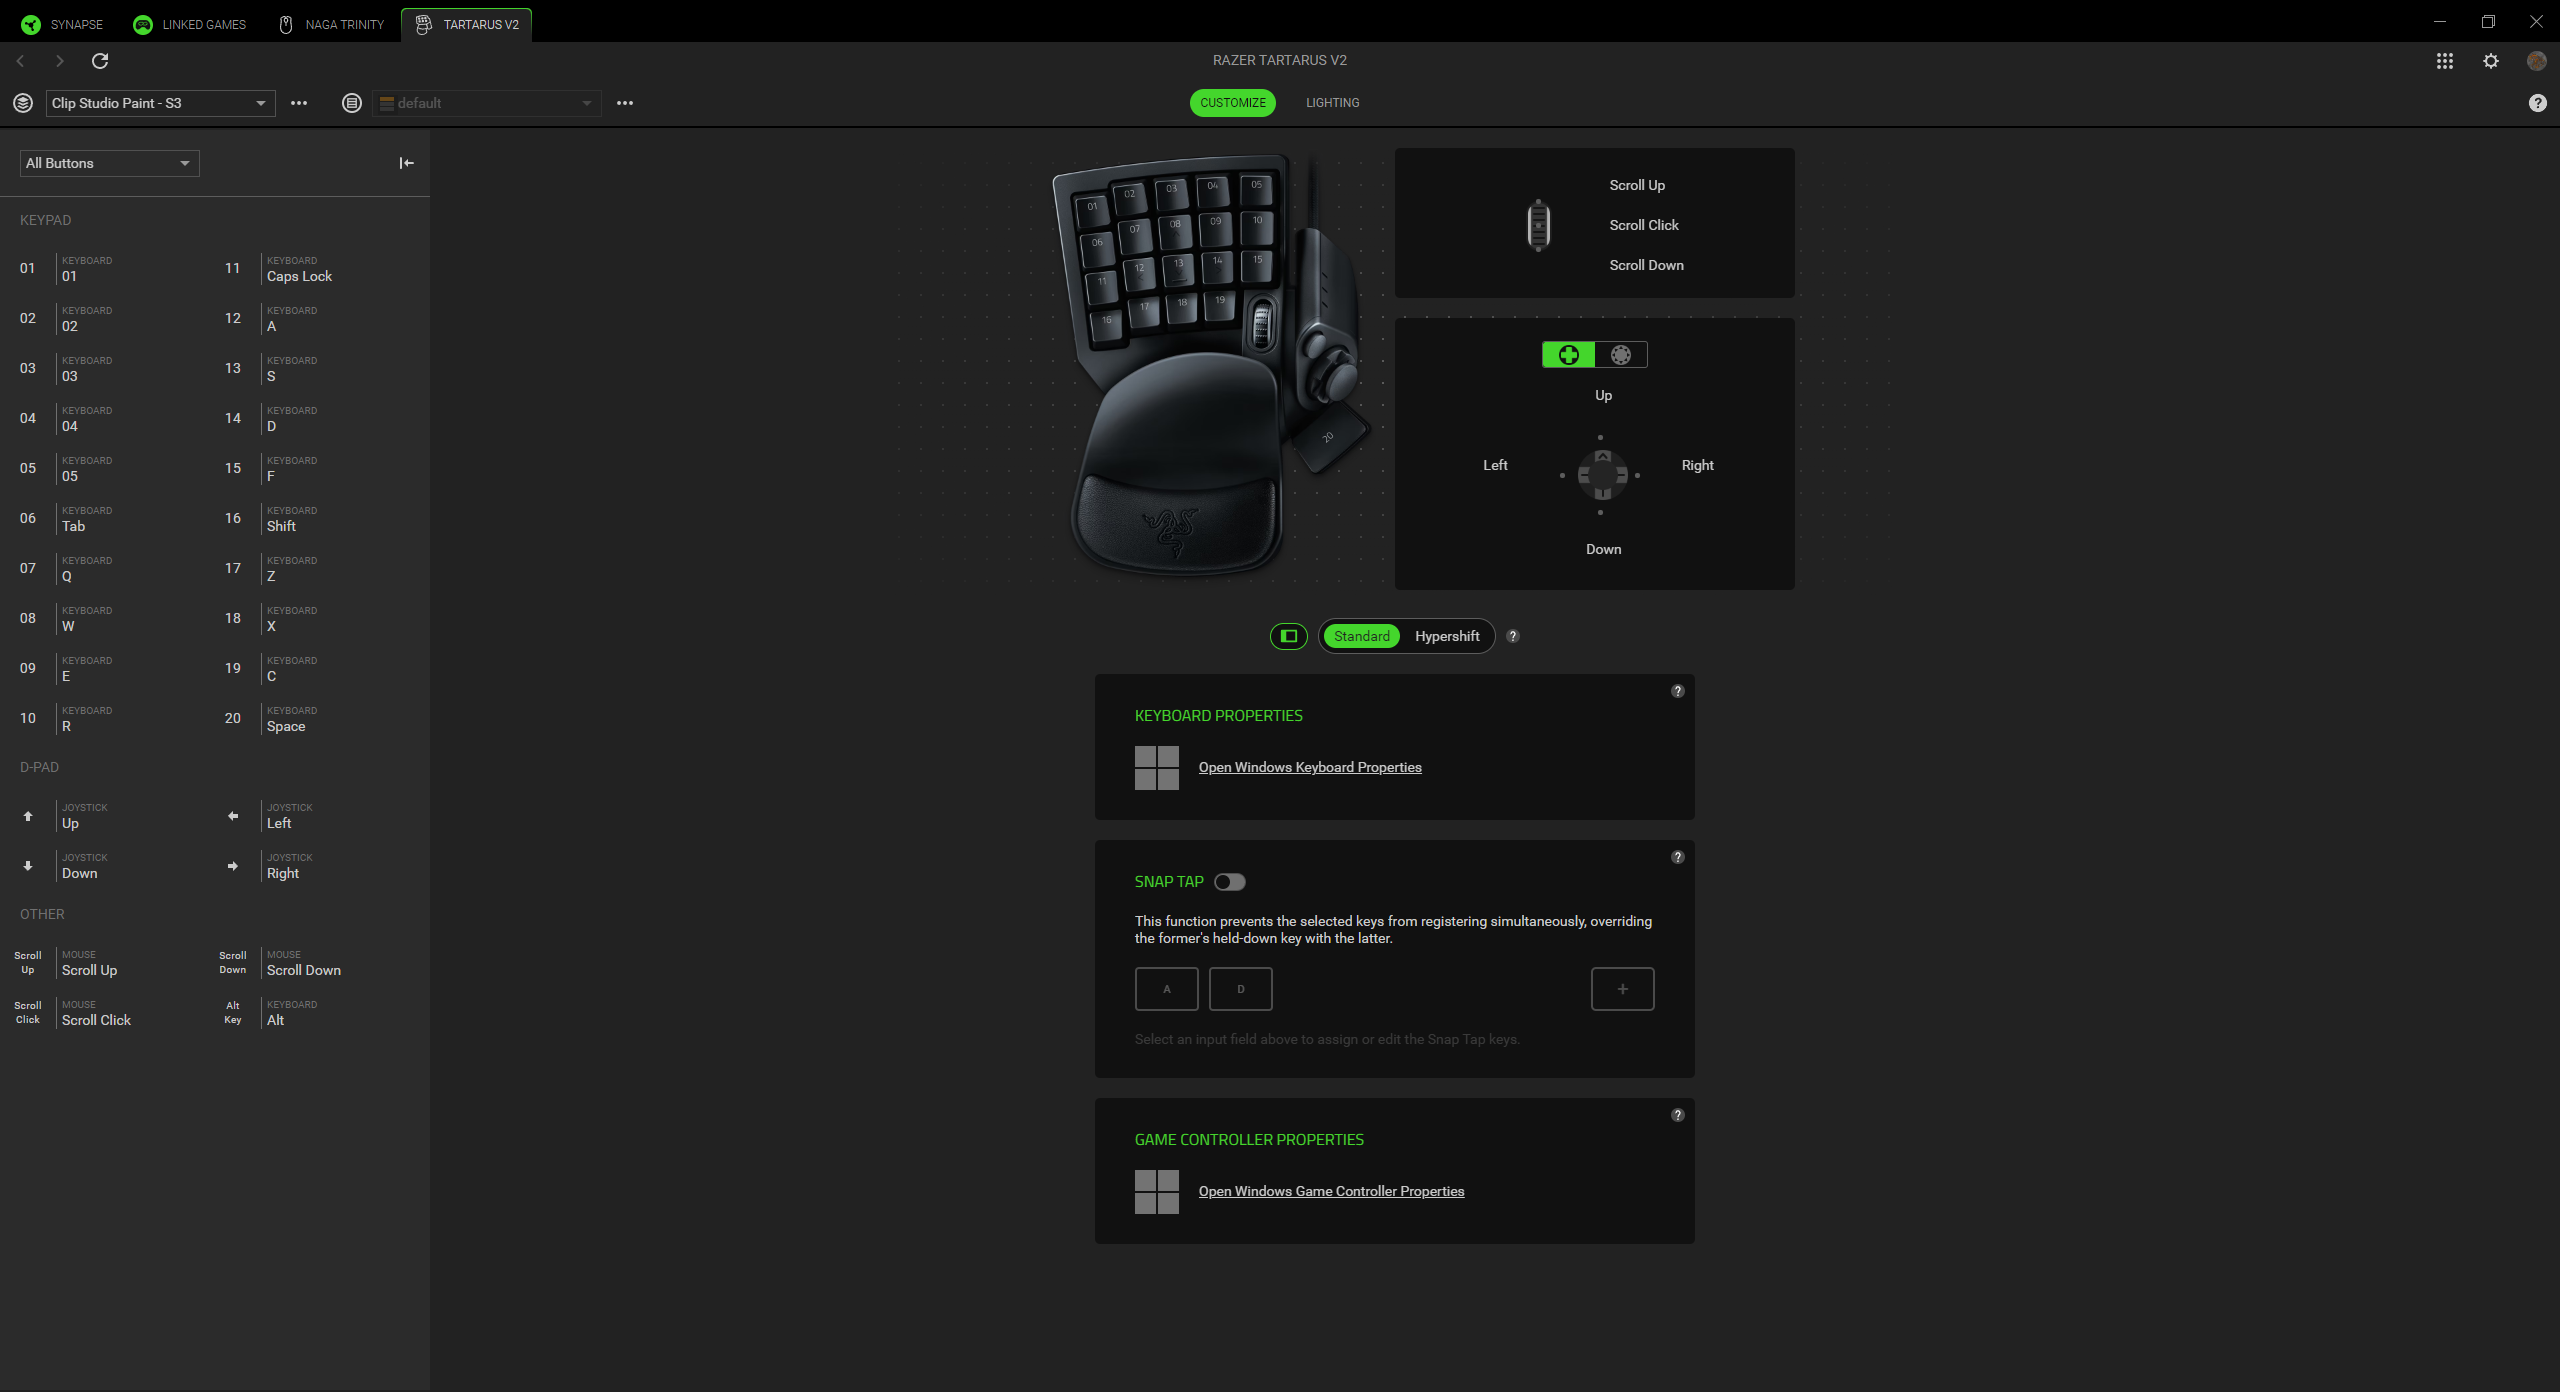Open the default keymap dropdown
The height and width of the screenshot is (1392, 2560).
point(487,103)
